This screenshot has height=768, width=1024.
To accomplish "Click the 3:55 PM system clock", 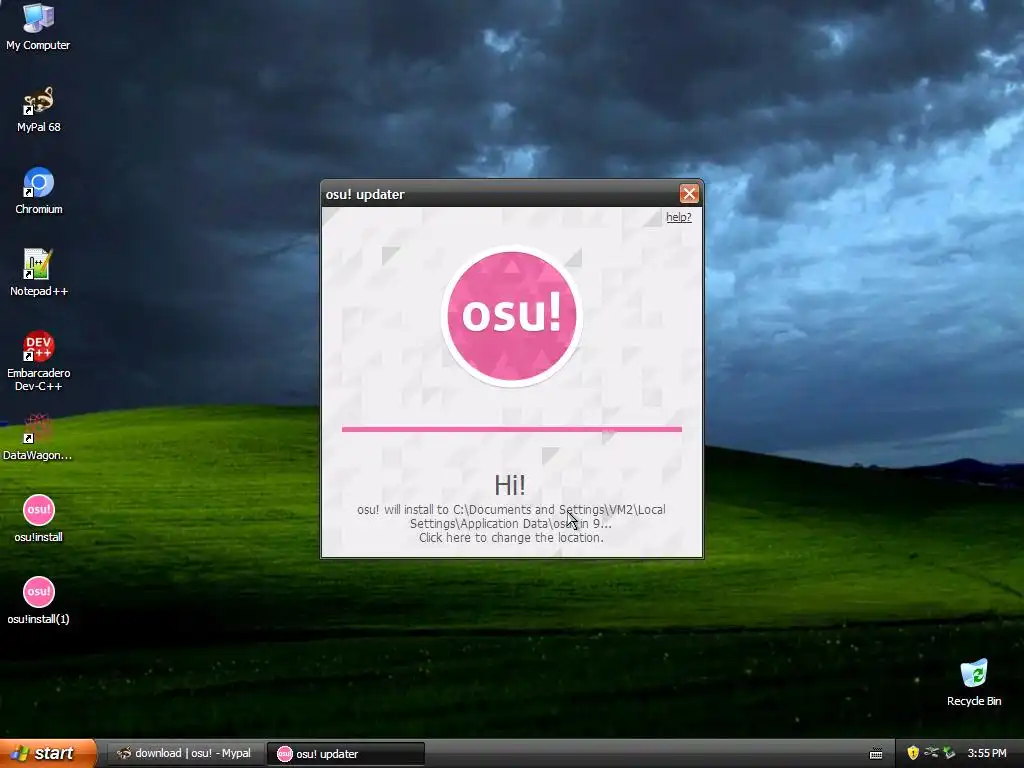I will tap(987, 753).
